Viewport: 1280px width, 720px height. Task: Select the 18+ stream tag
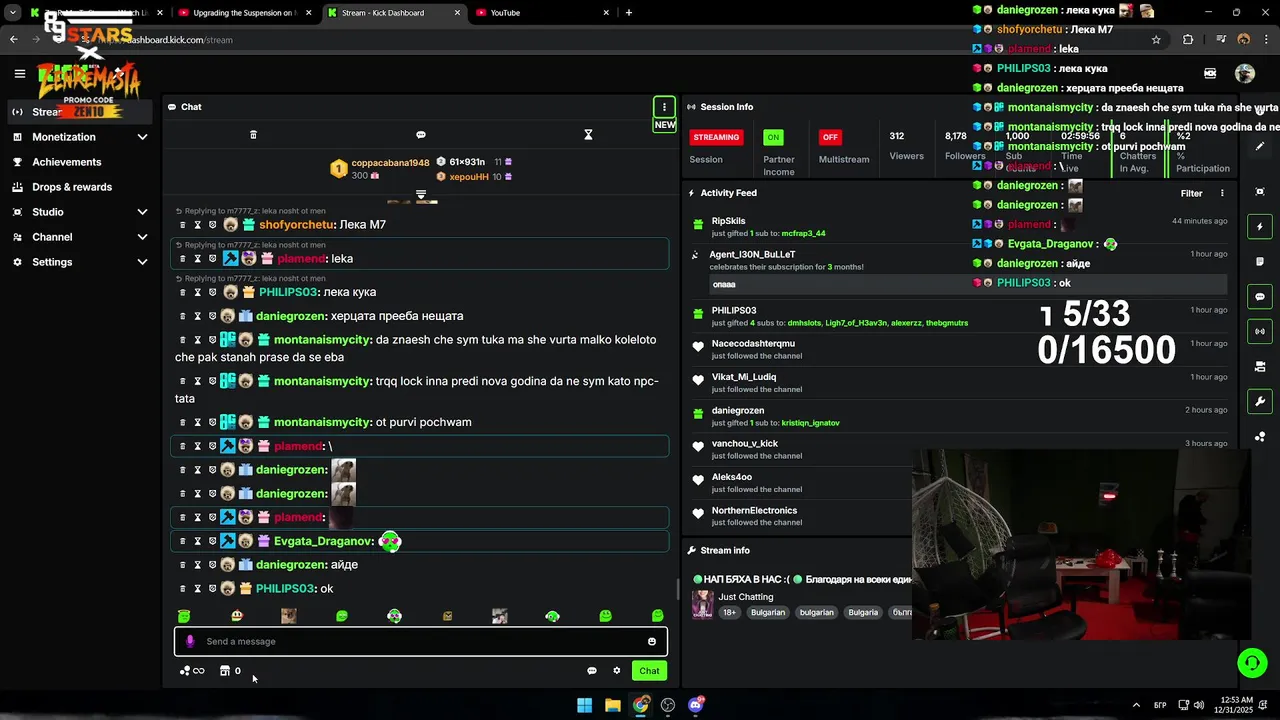[x=729, y=613]
